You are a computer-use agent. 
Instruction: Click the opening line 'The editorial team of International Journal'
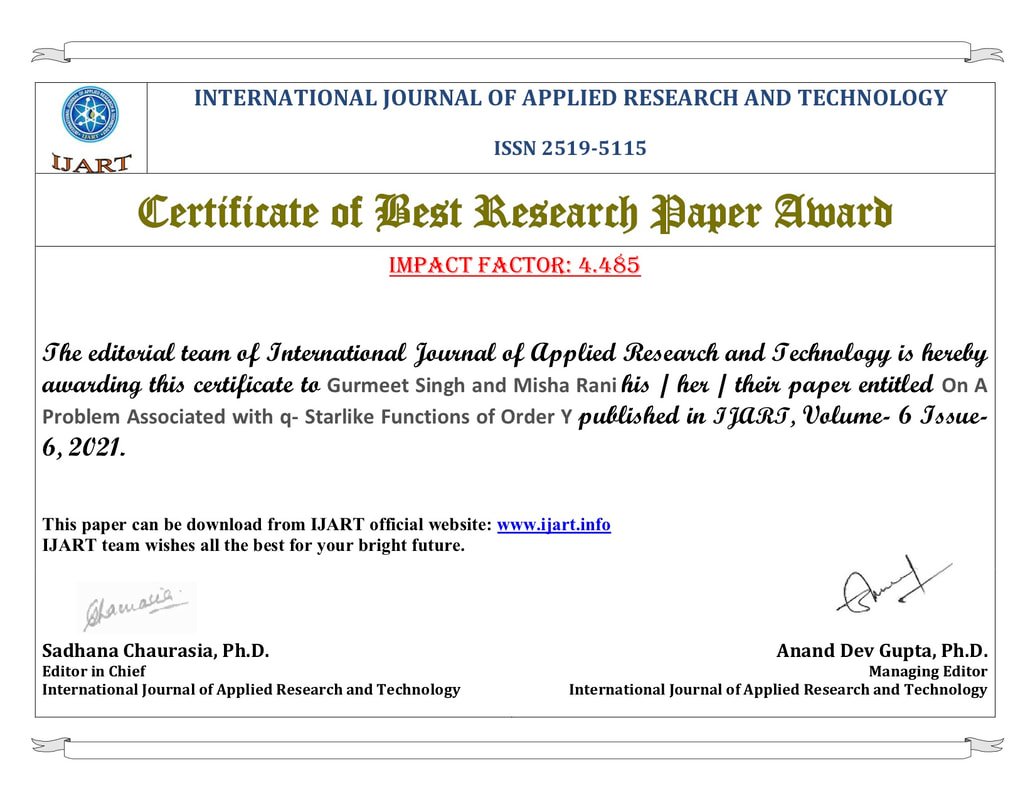pos(515,354)
